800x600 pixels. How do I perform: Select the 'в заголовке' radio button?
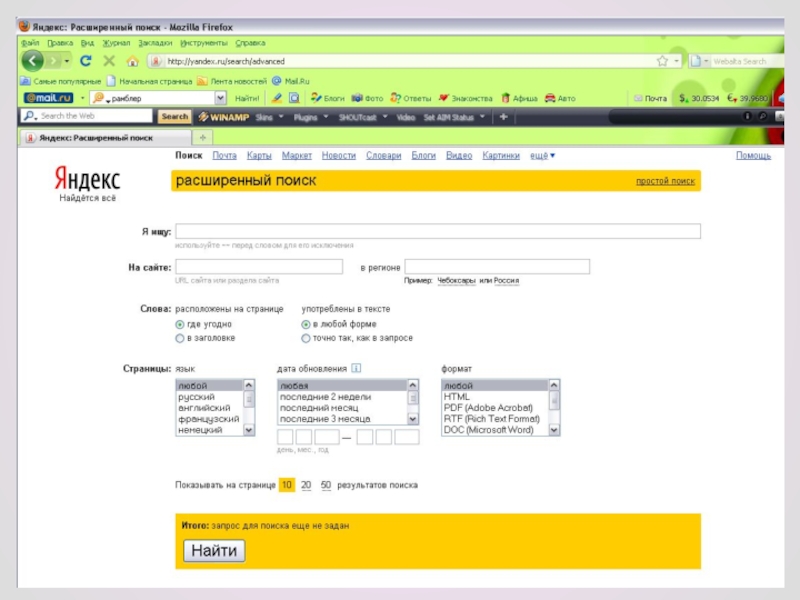(x=180, y=339)
